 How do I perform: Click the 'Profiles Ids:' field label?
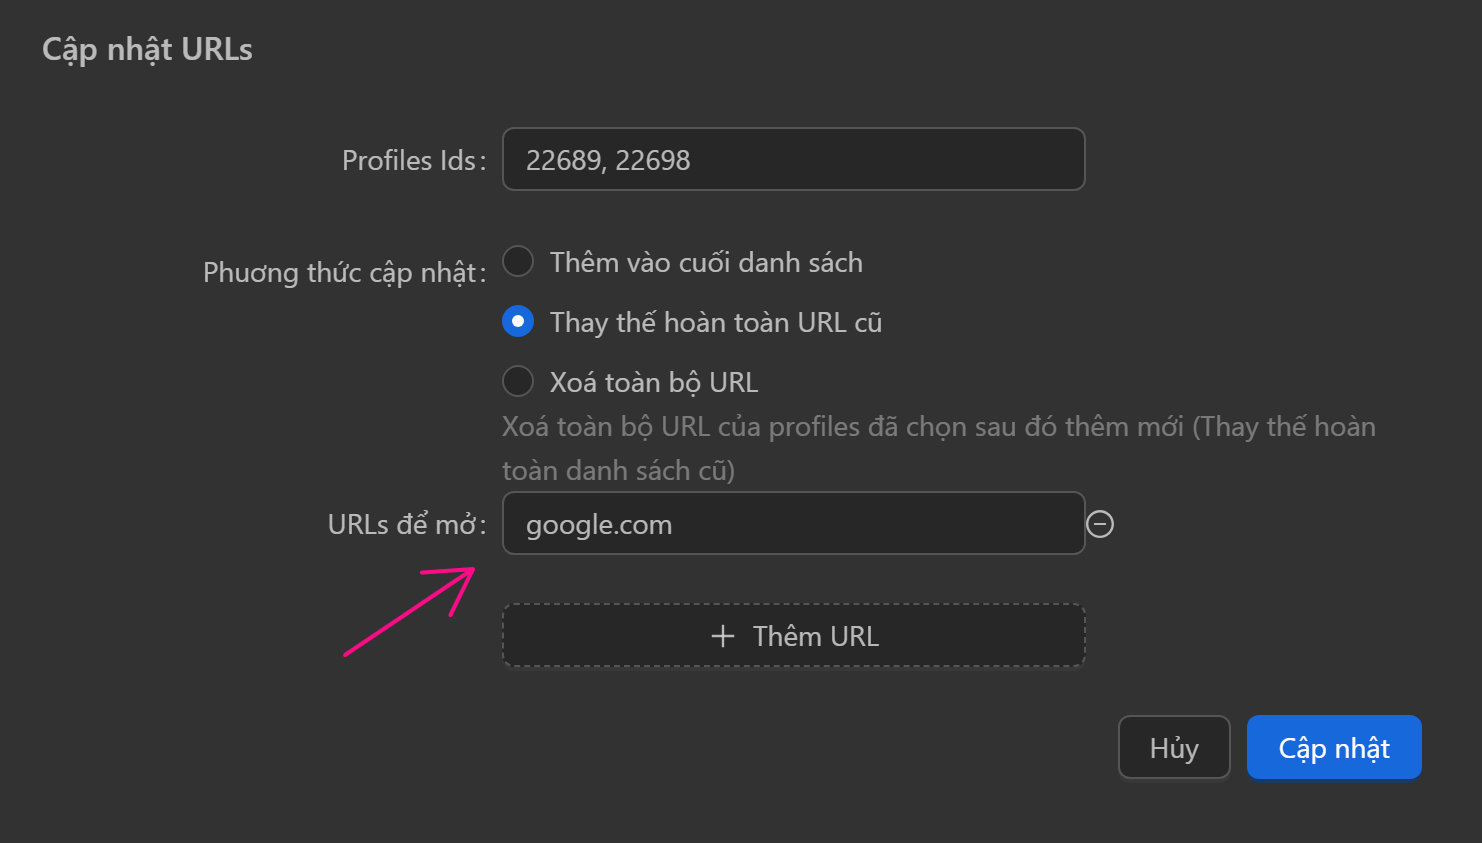pyautogui.click(x=413, y=160)
